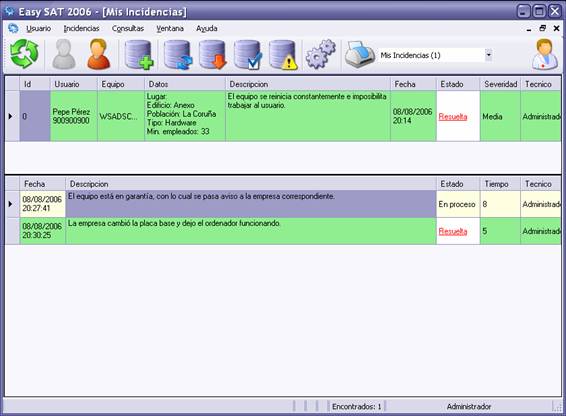This screenshot has height=416, width=566.
Task: Click the Media severity cell
Action: [x=500, y=116]
